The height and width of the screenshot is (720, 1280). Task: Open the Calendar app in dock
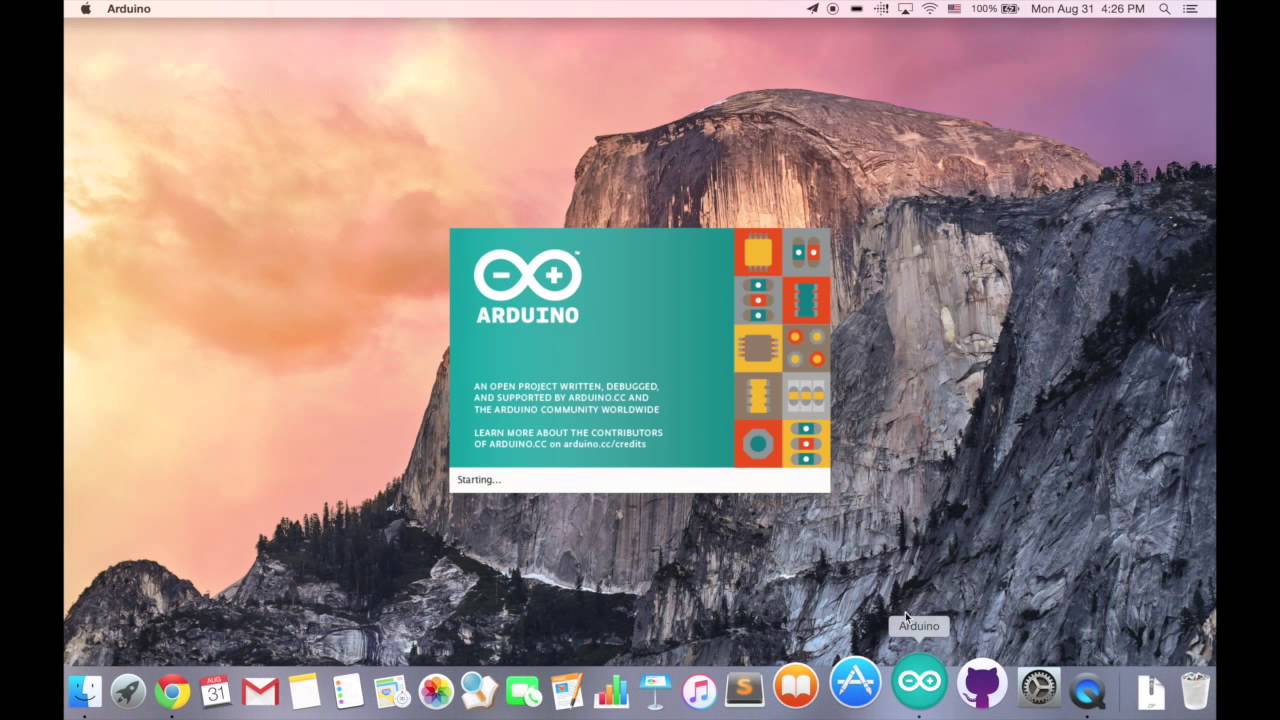215,691
